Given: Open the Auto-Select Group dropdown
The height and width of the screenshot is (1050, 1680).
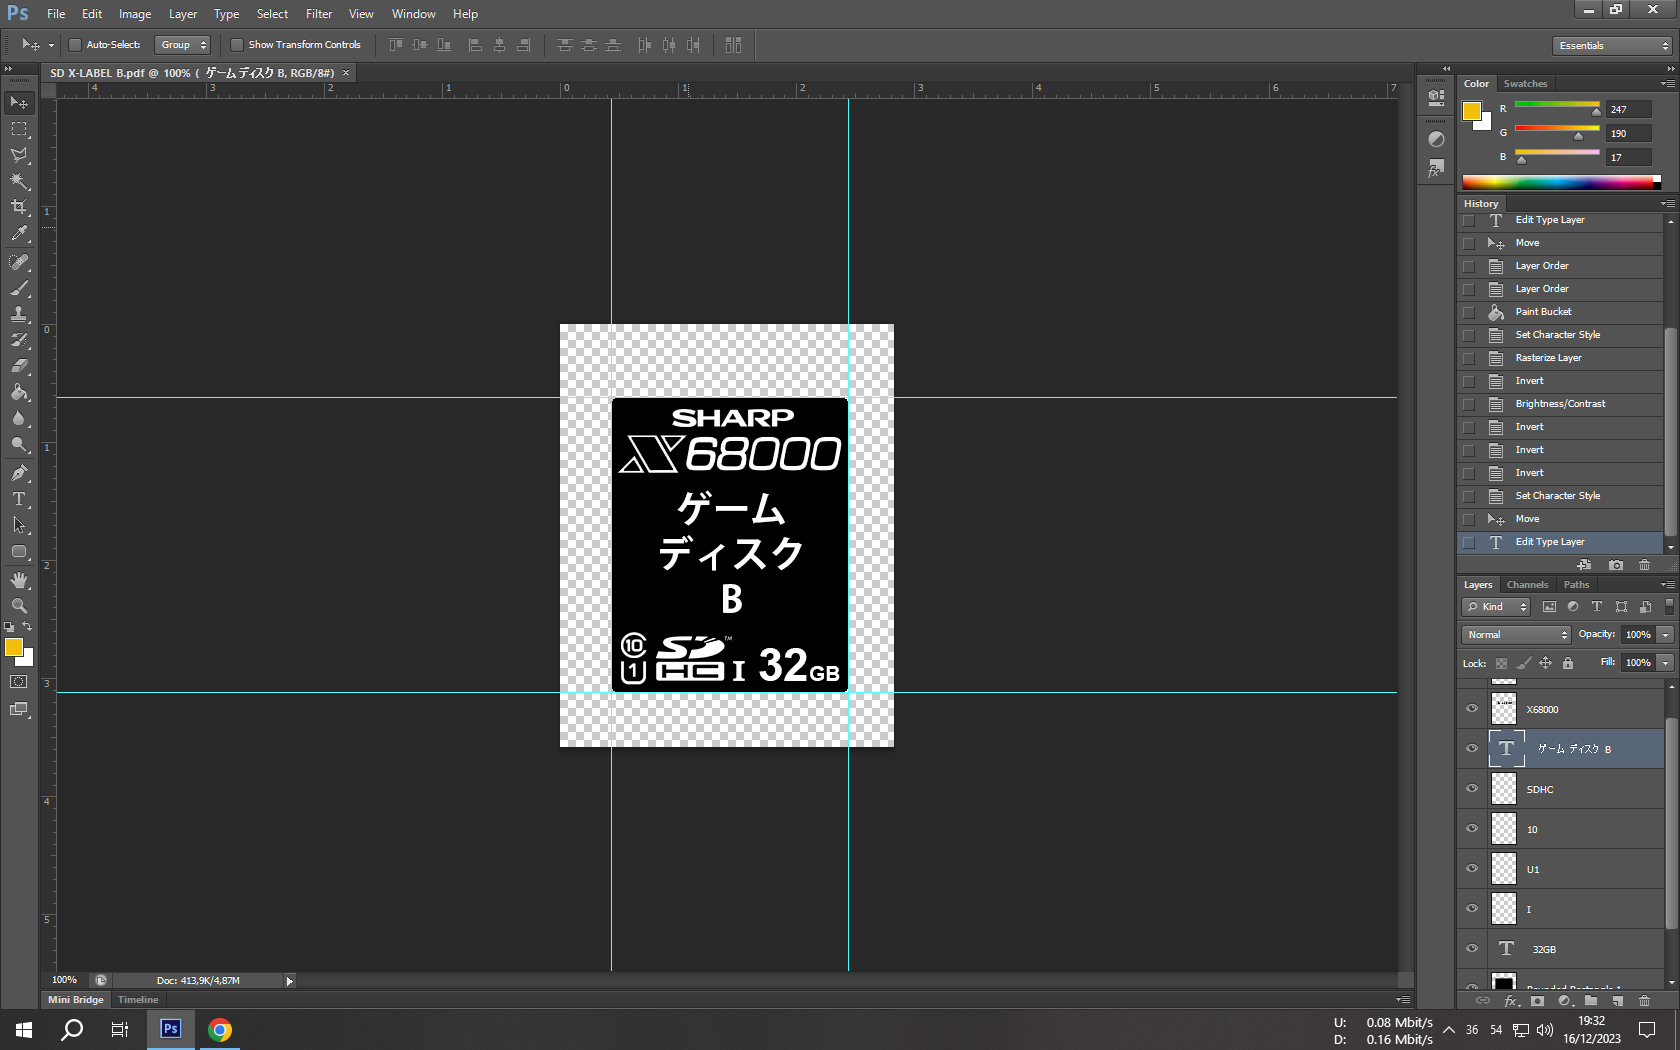Looking at the screenshot, I should (x=183, y=45).
